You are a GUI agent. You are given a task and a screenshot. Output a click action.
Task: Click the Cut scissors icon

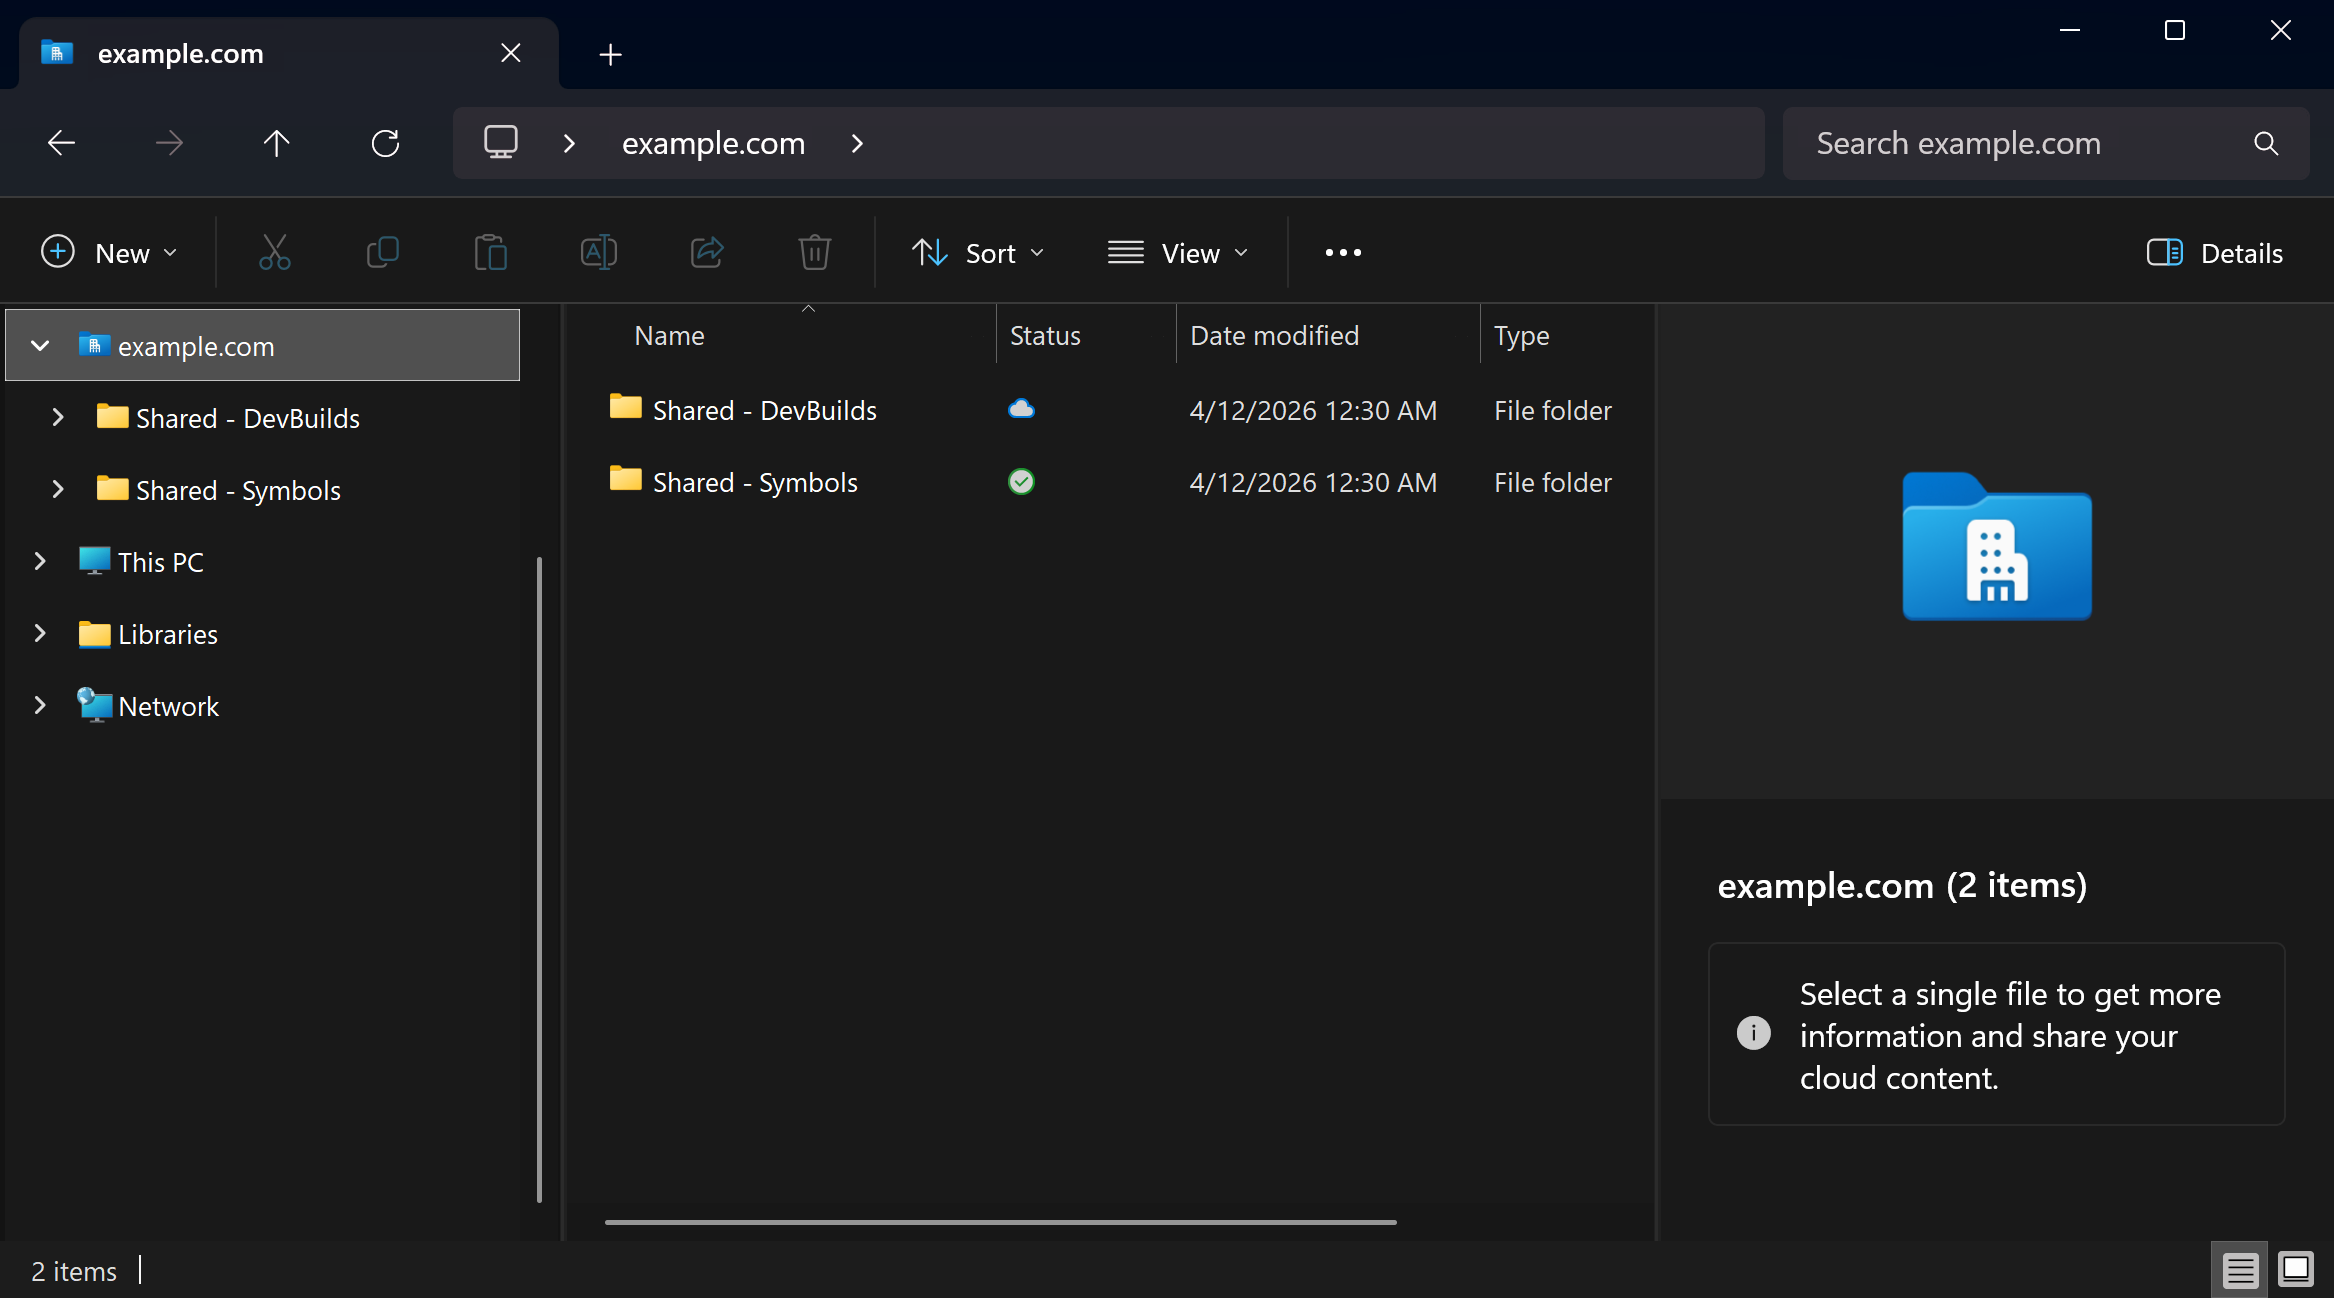point(274,252)
